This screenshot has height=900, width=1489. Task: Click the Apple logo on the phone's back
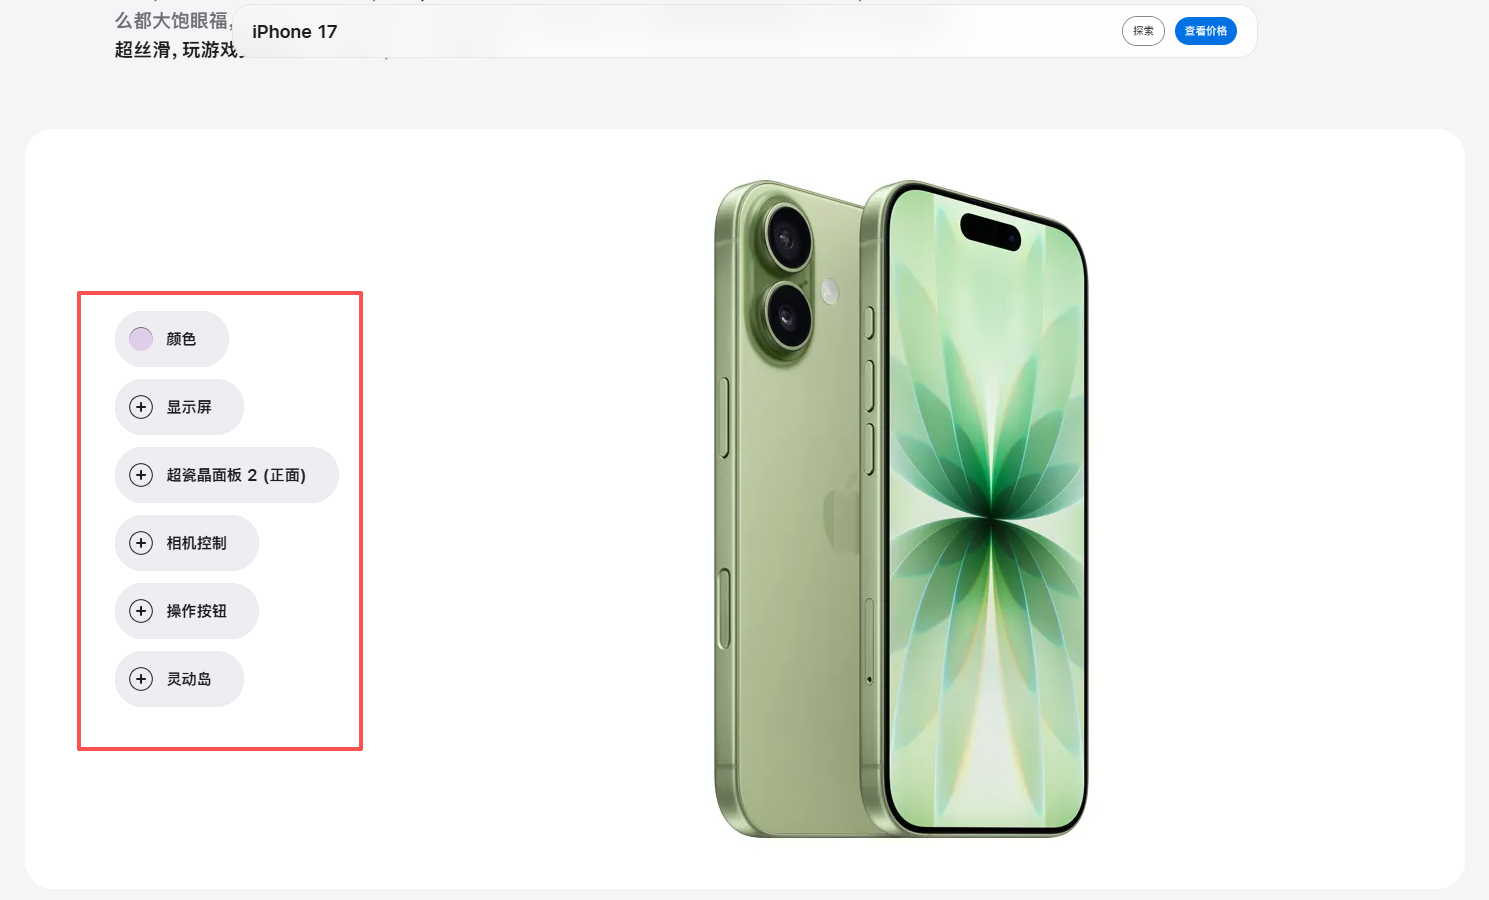click(843, 512)
